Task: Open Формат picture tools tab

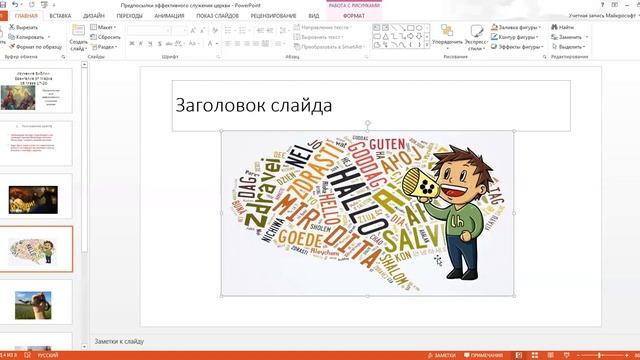Action: point(354,16)
